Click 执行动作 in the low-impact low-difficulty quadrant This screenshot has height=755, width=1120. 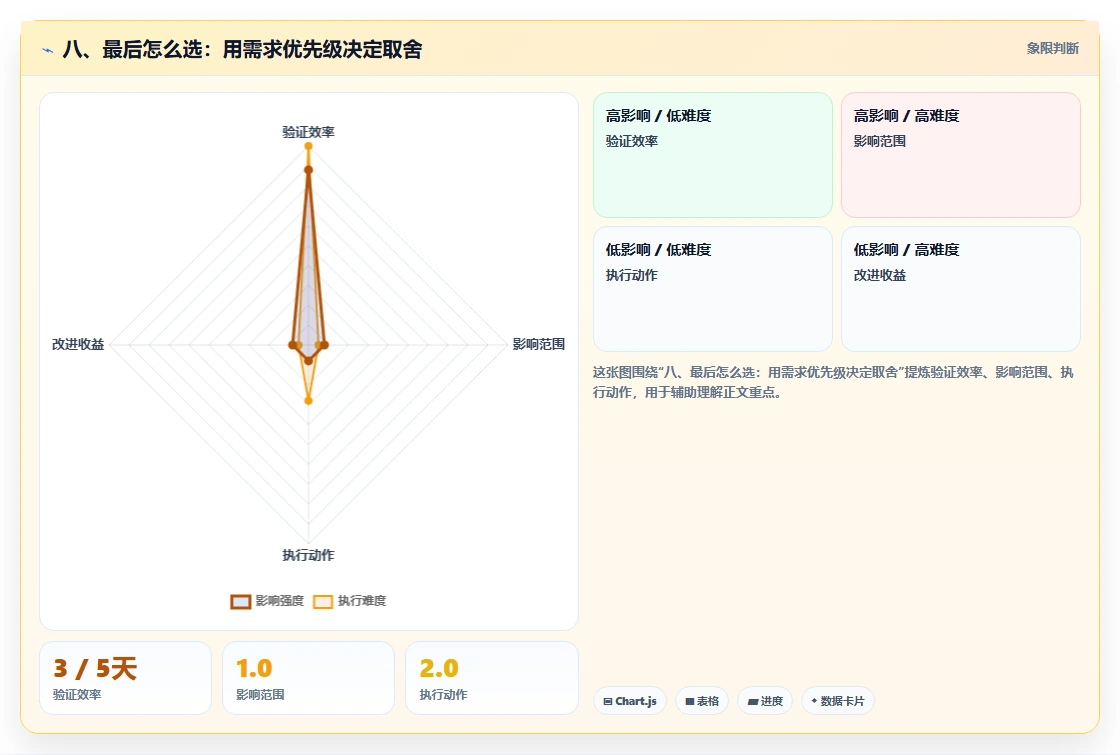click(x=631, y=275)
